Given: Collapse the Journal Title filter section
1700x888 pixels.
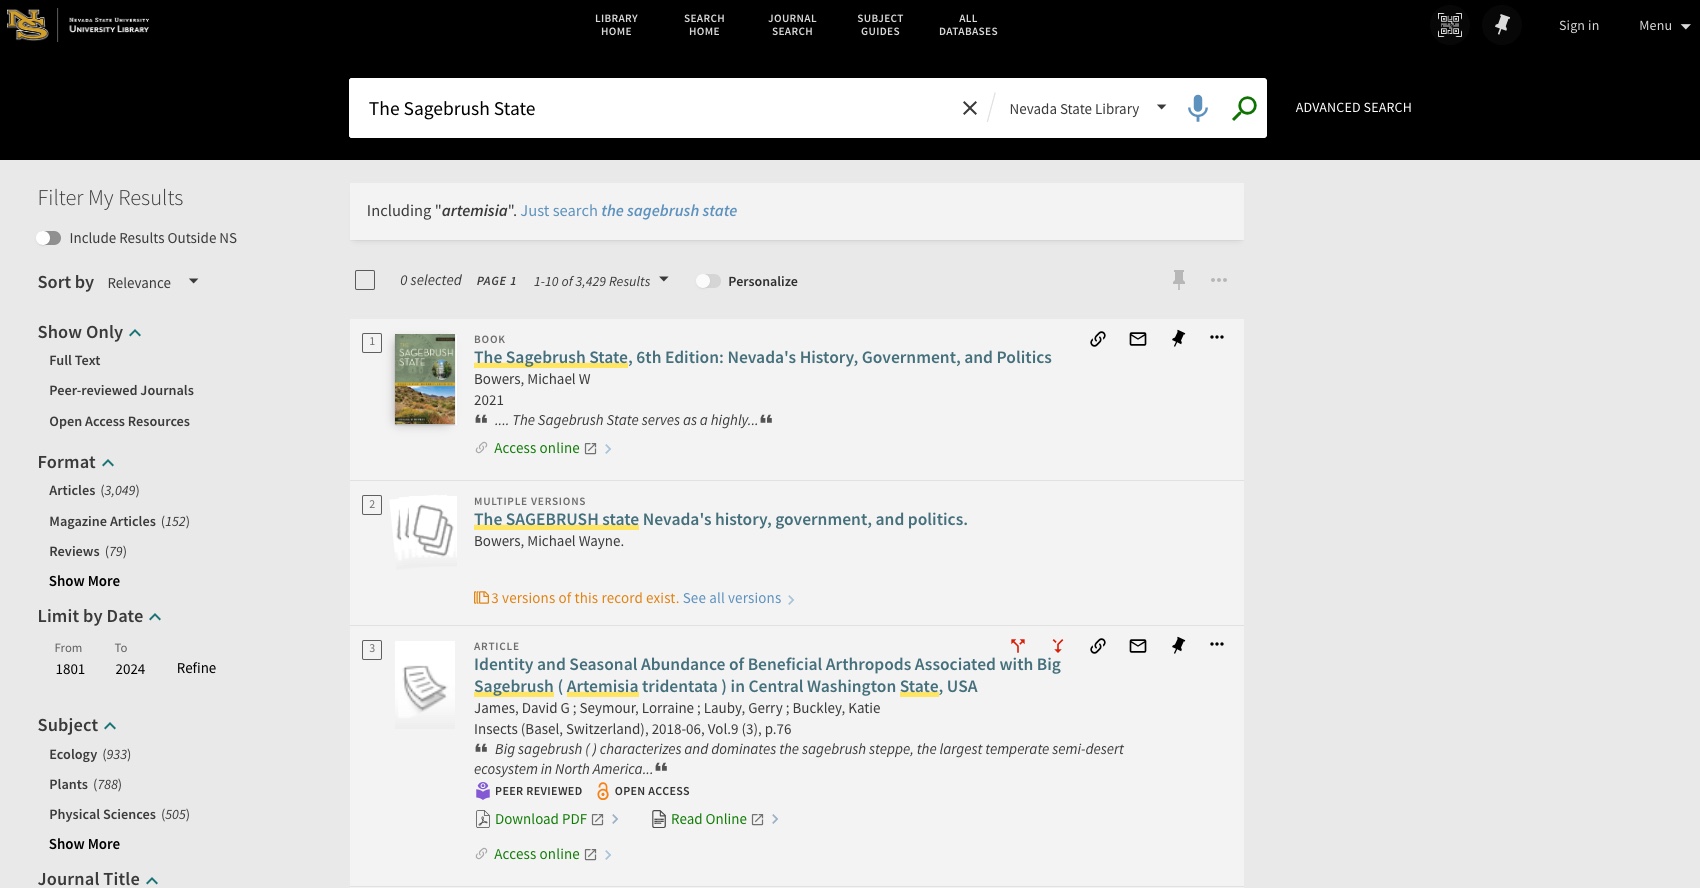Looking at the screenshot, I should pyautogui.click(x=98, y=878).
